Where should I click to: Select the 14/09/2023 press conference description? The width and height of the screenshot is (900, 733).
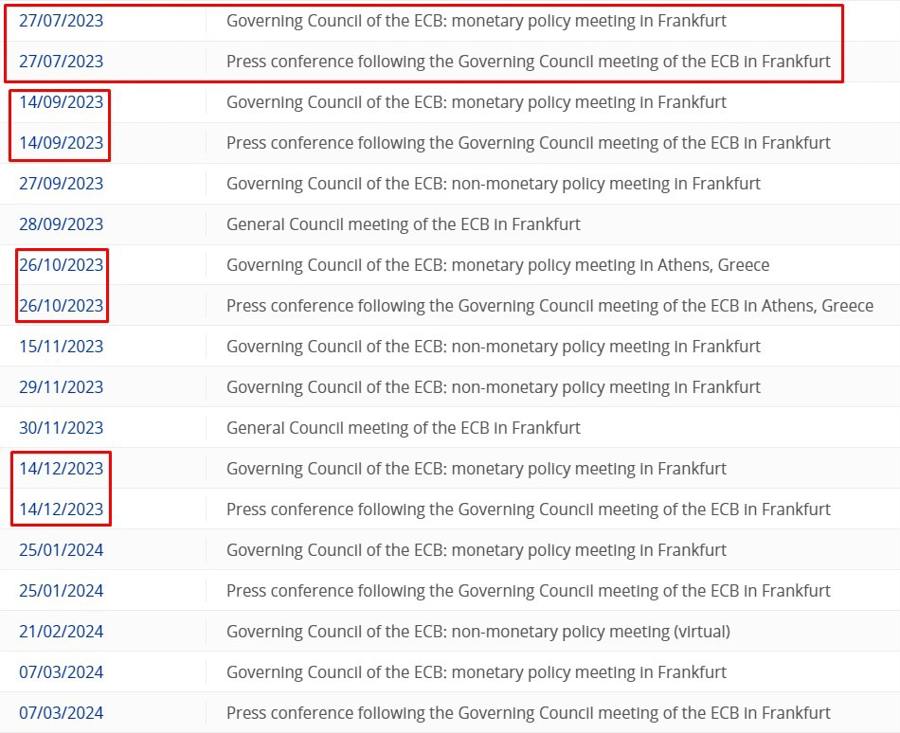click(528, 143)
